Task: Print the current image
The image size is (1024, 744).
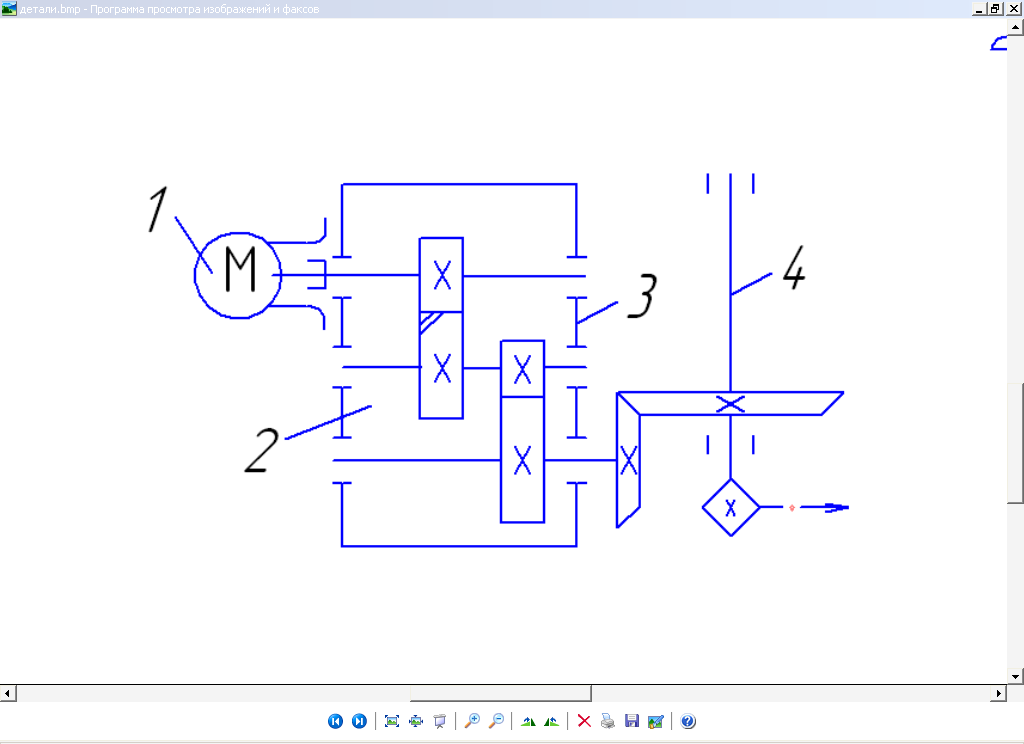Action: click(607, 721)
